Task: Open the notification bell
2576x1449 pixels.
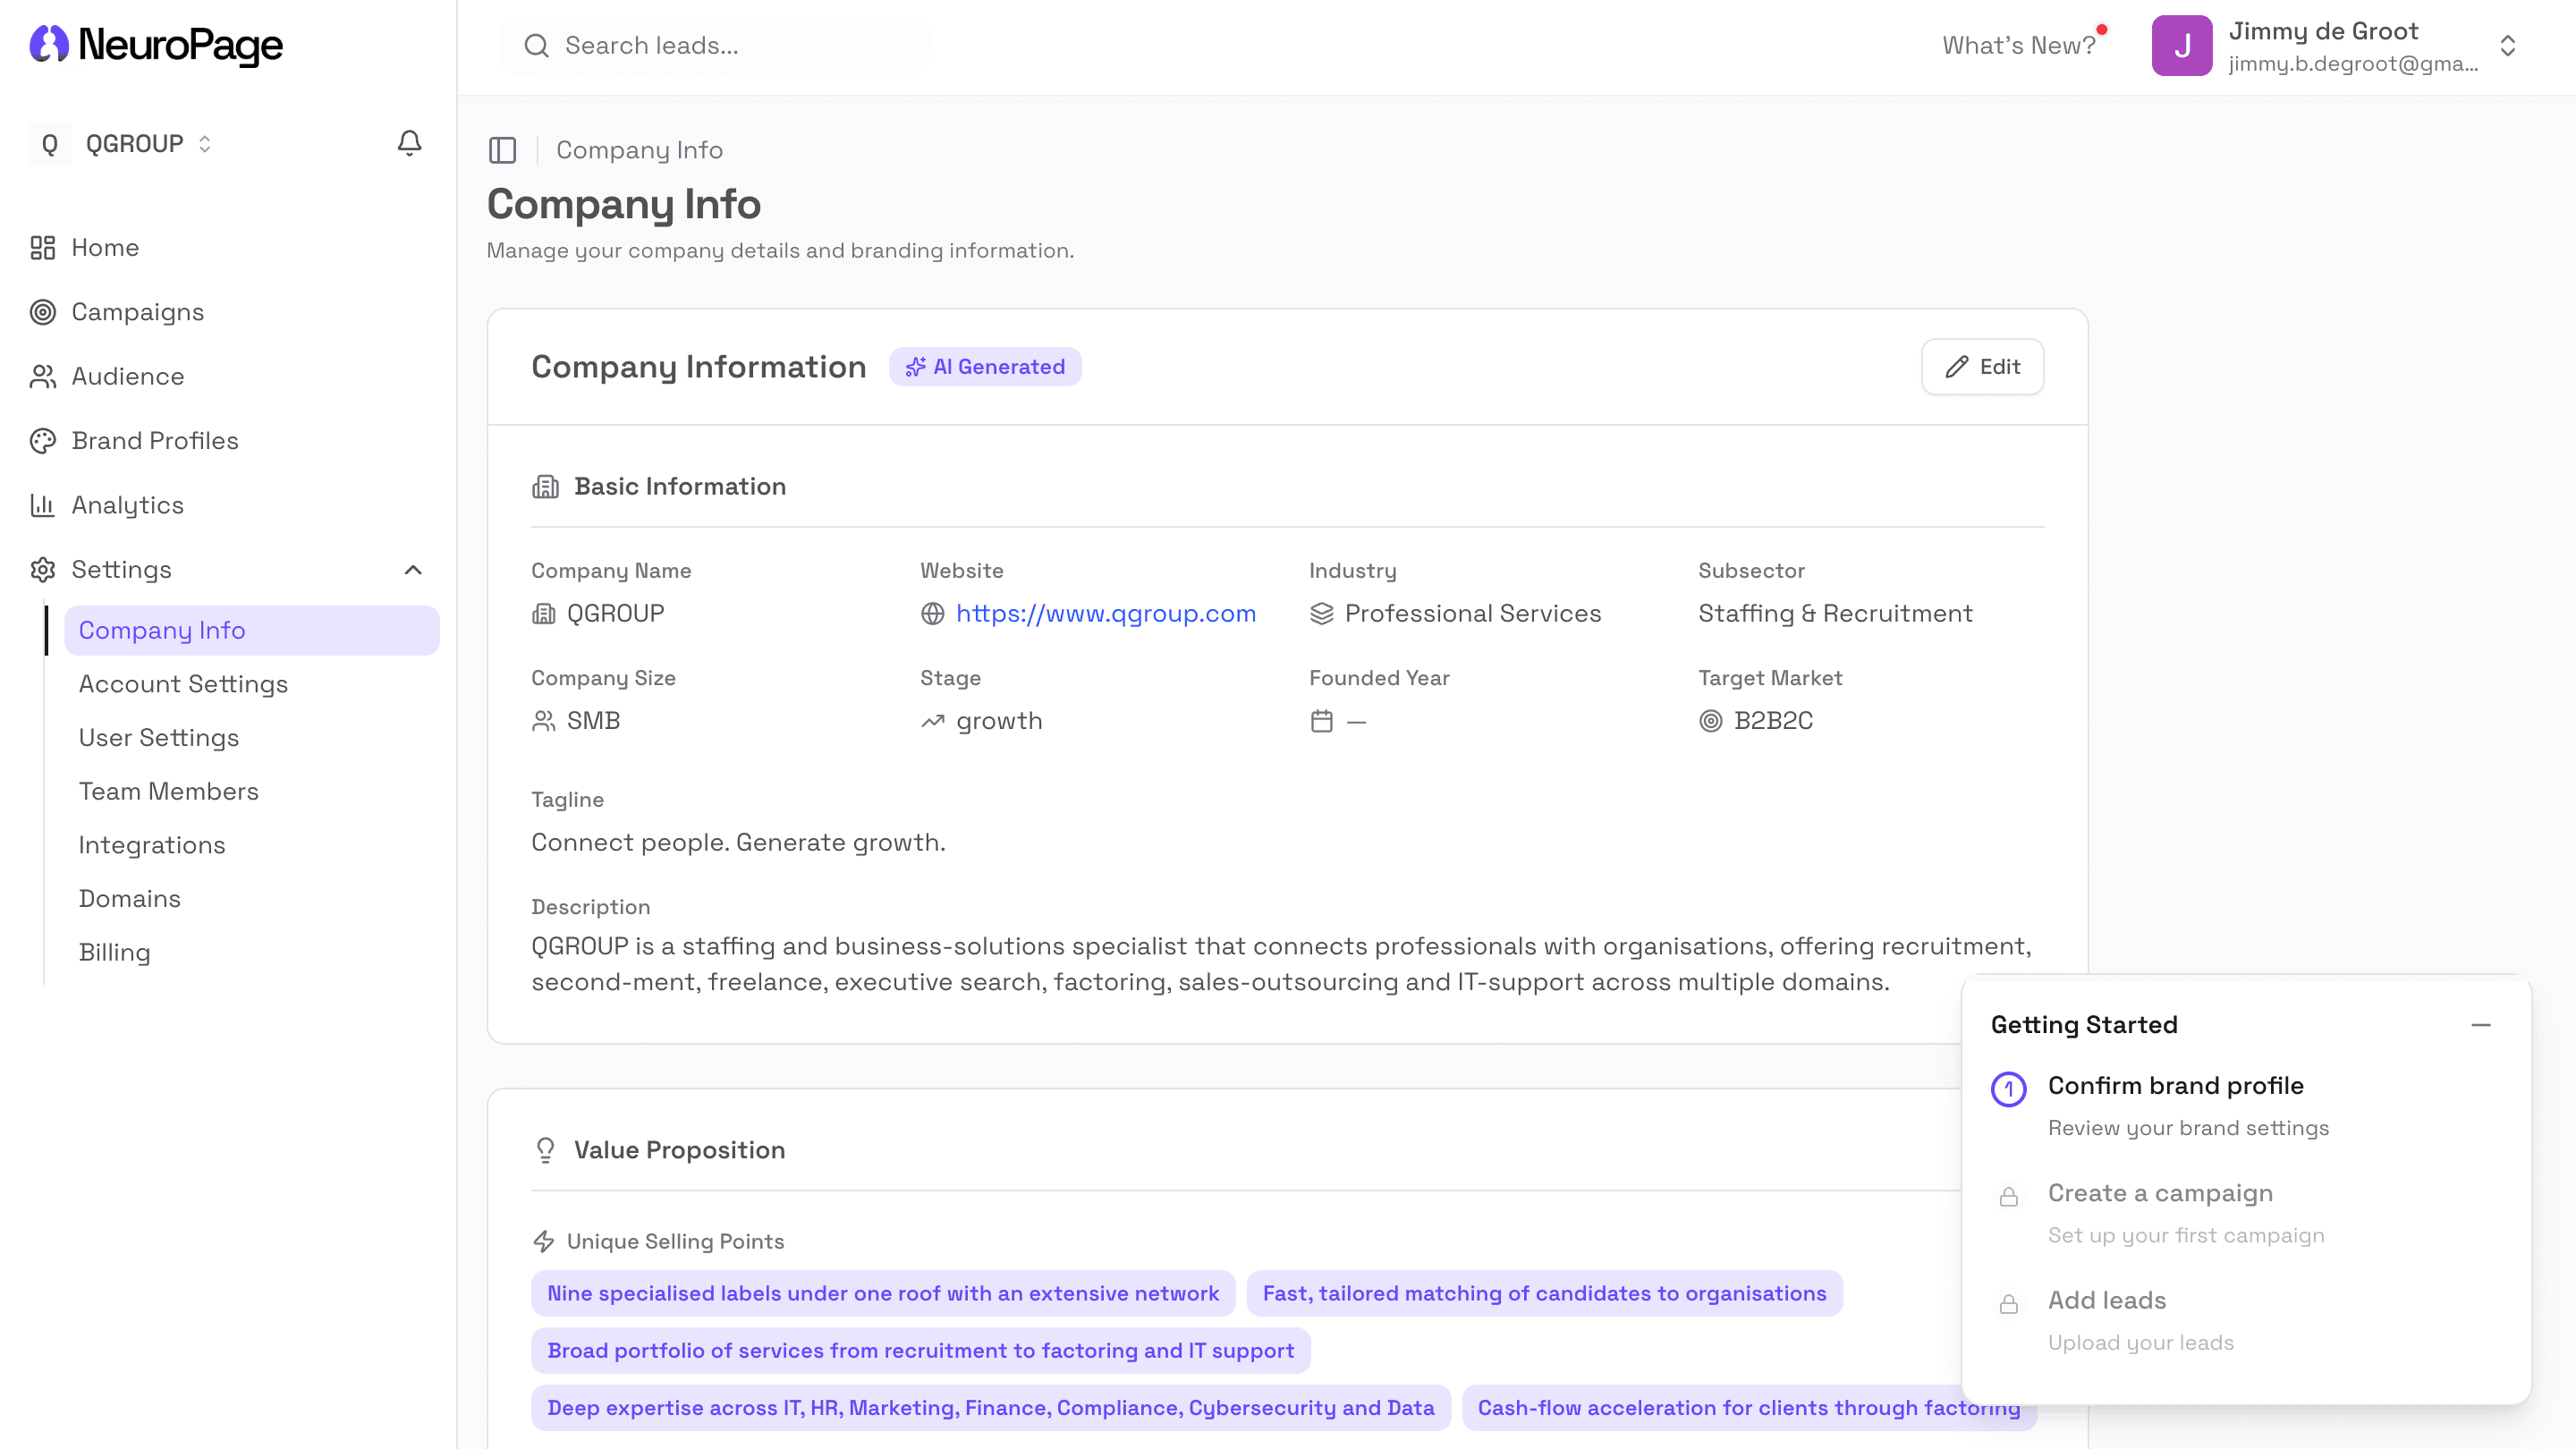Action: point(408,143)
